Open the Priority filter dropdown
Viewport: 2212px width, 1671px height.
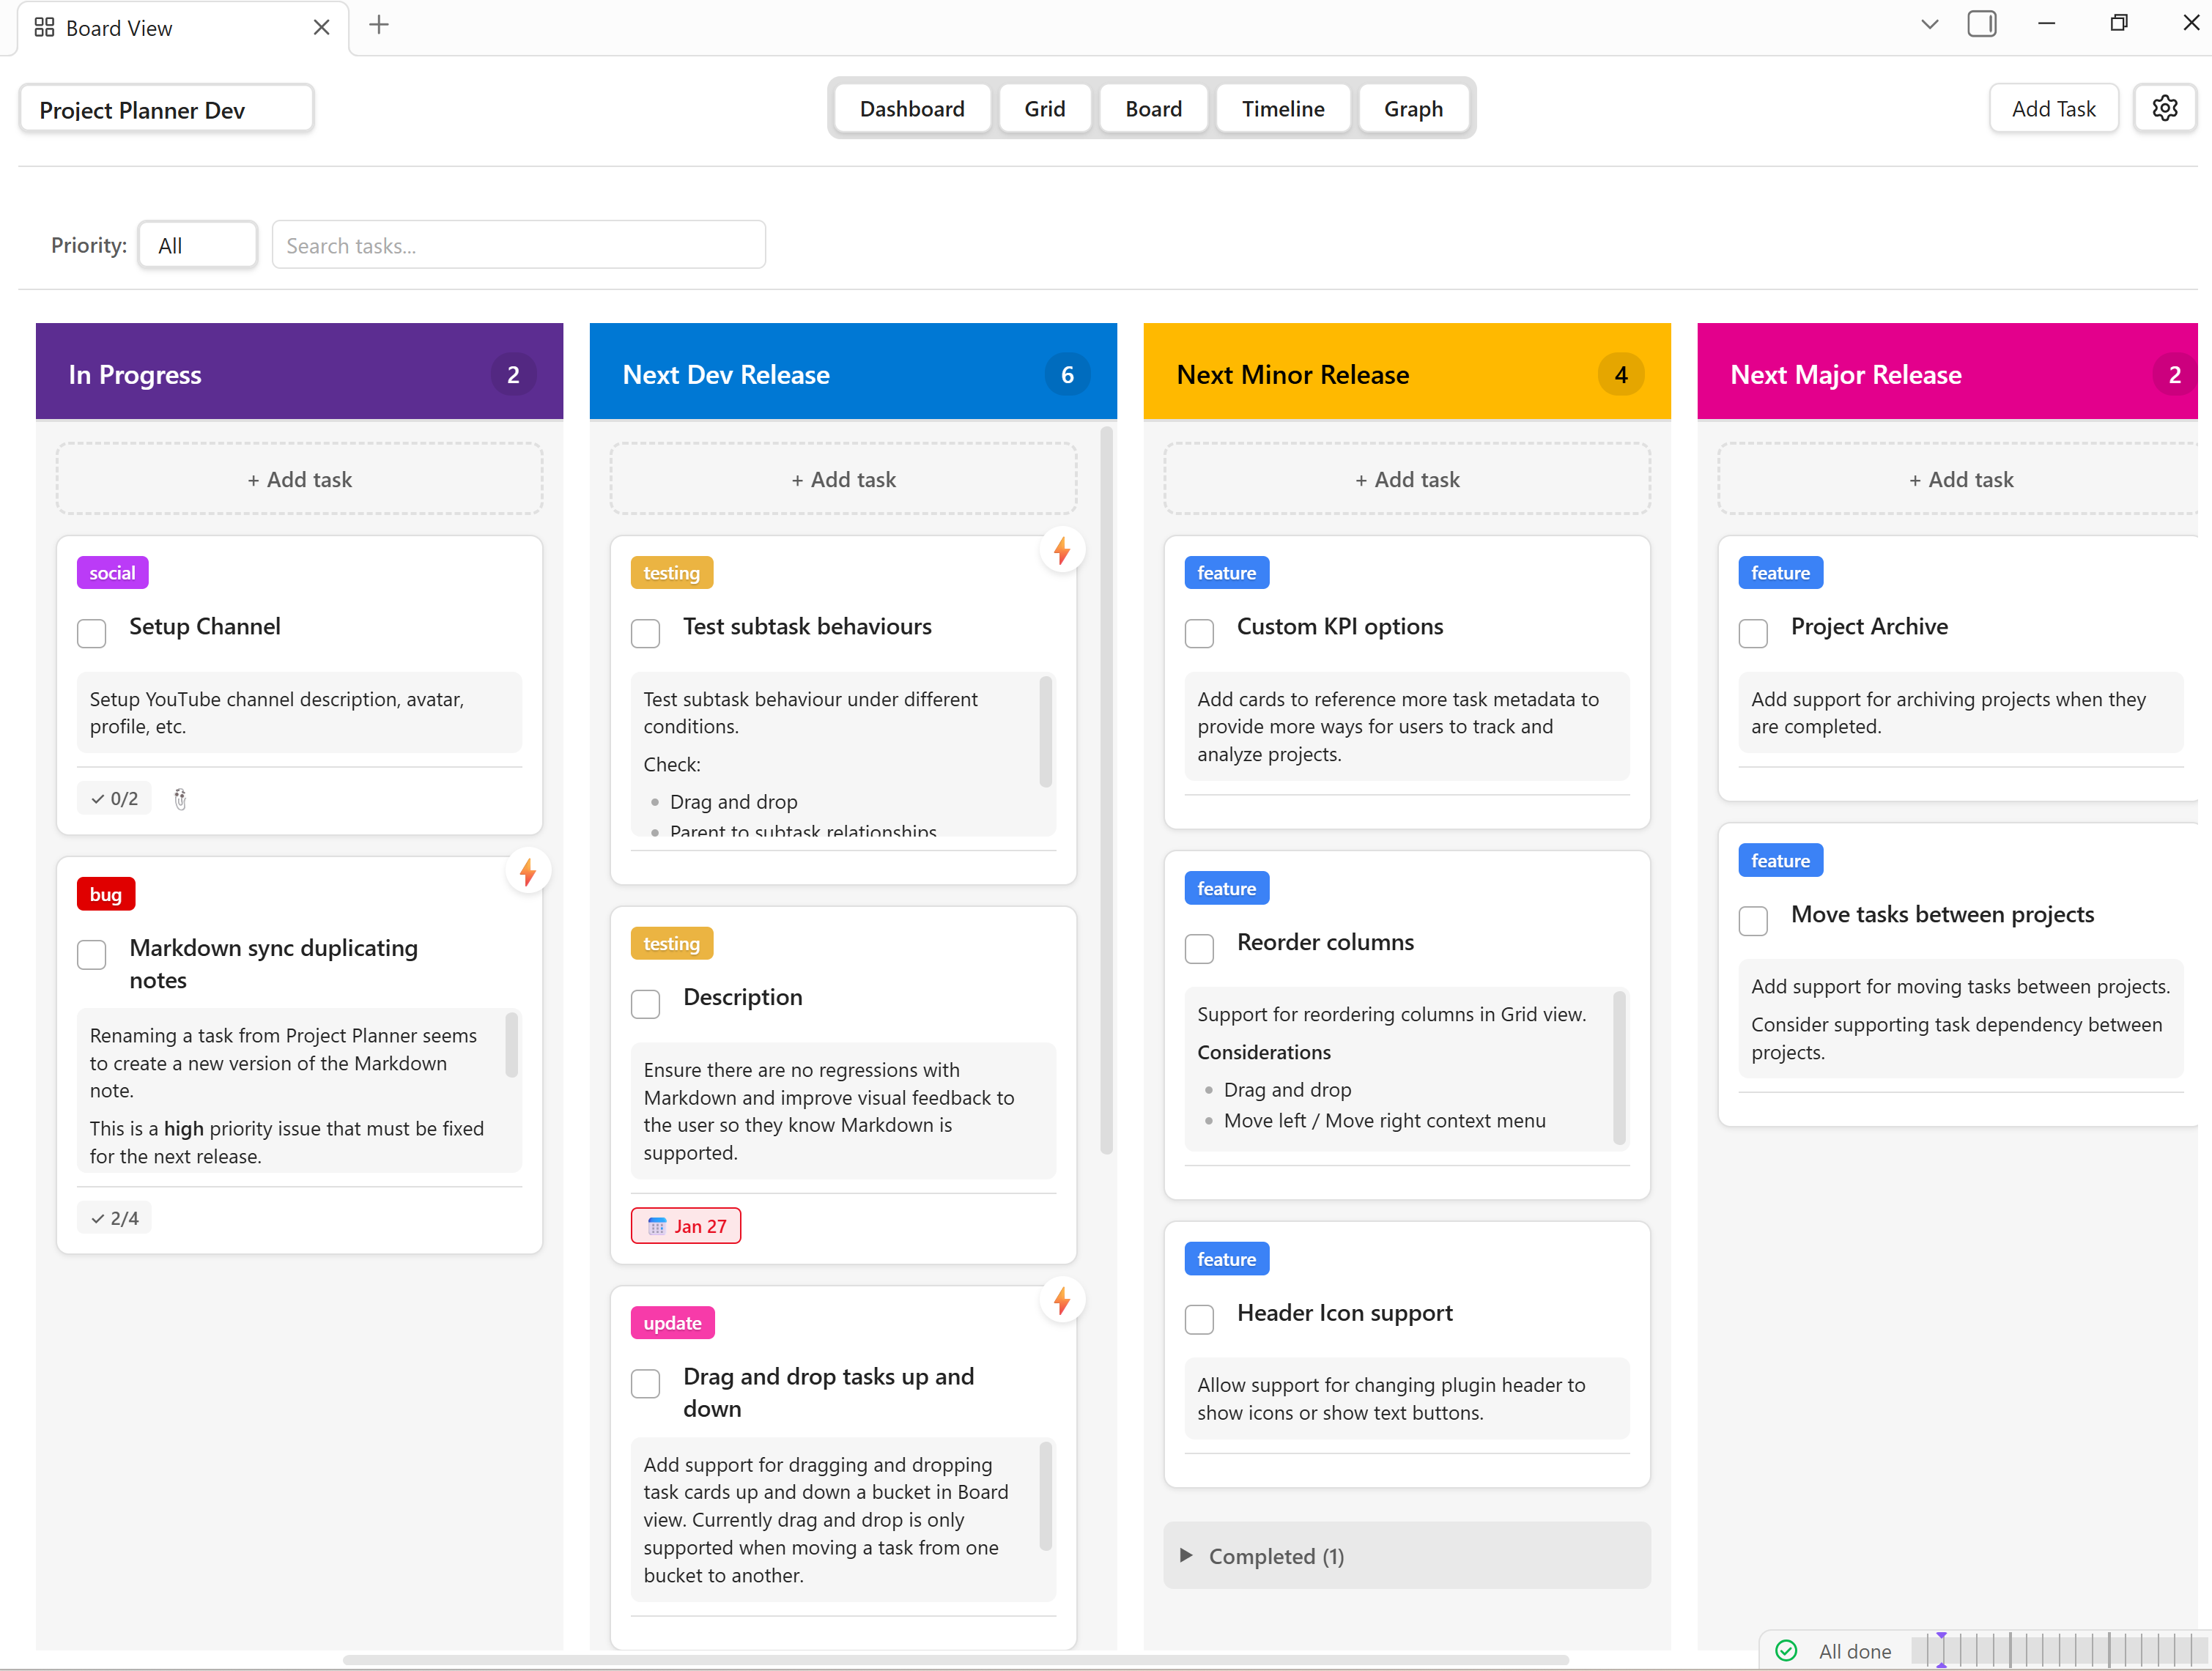198,245
